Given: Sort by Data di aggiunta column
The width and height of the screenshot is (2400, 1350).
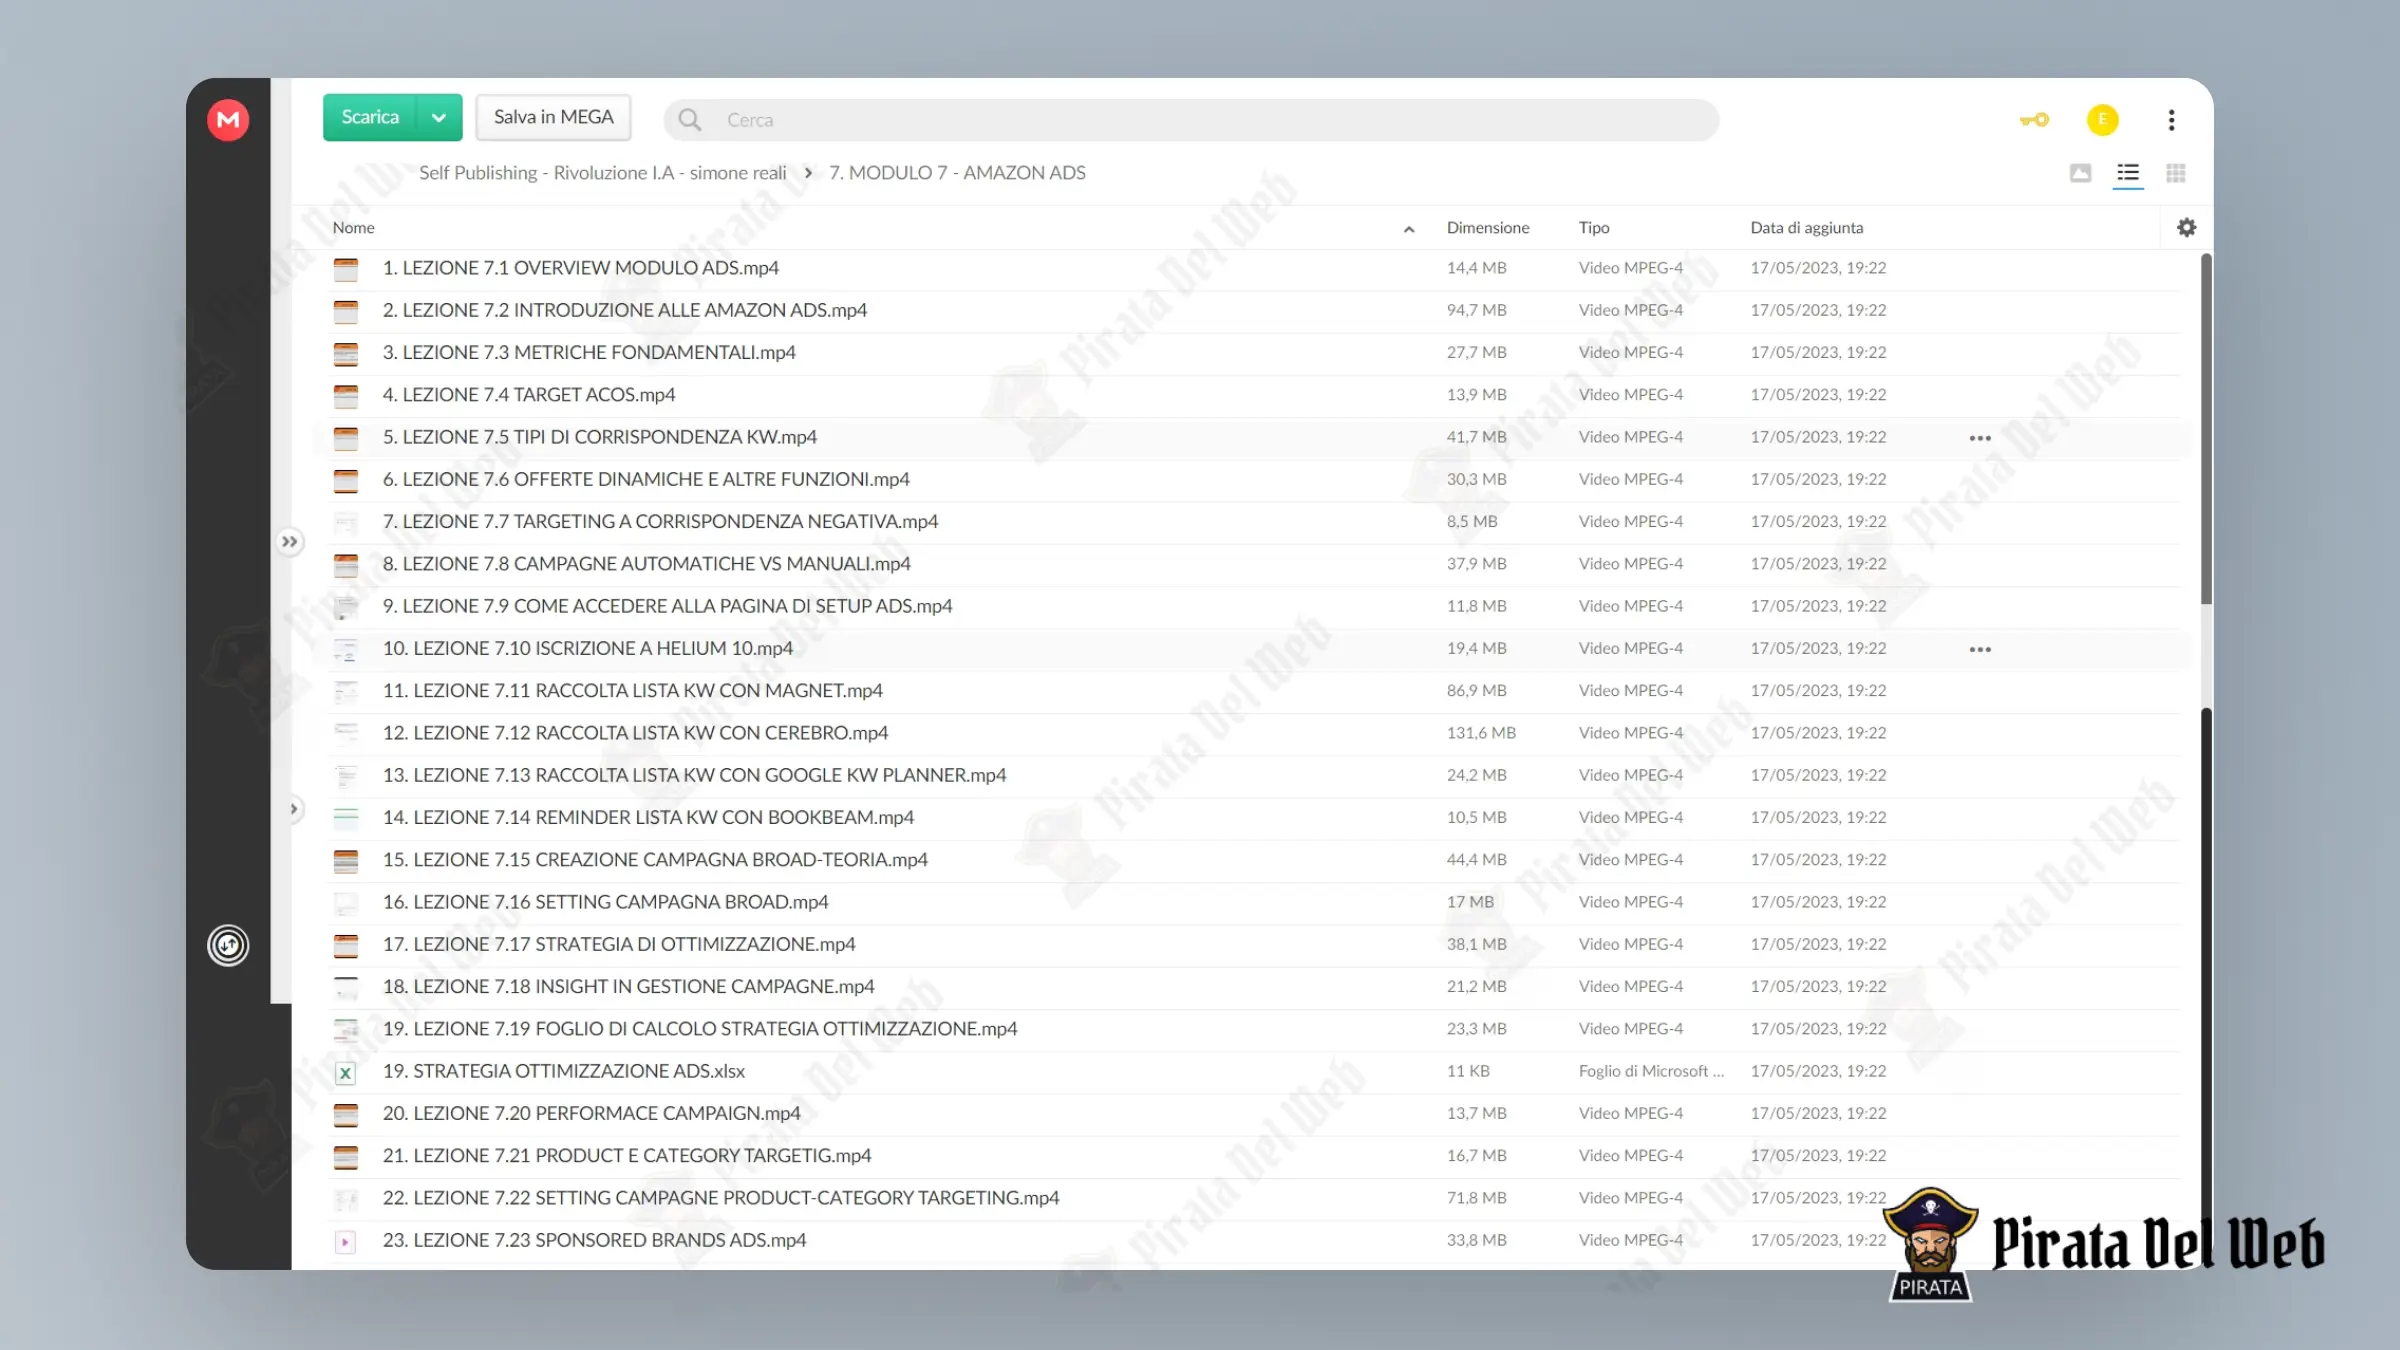Looking at the screenshot, I should (1806, 228).
